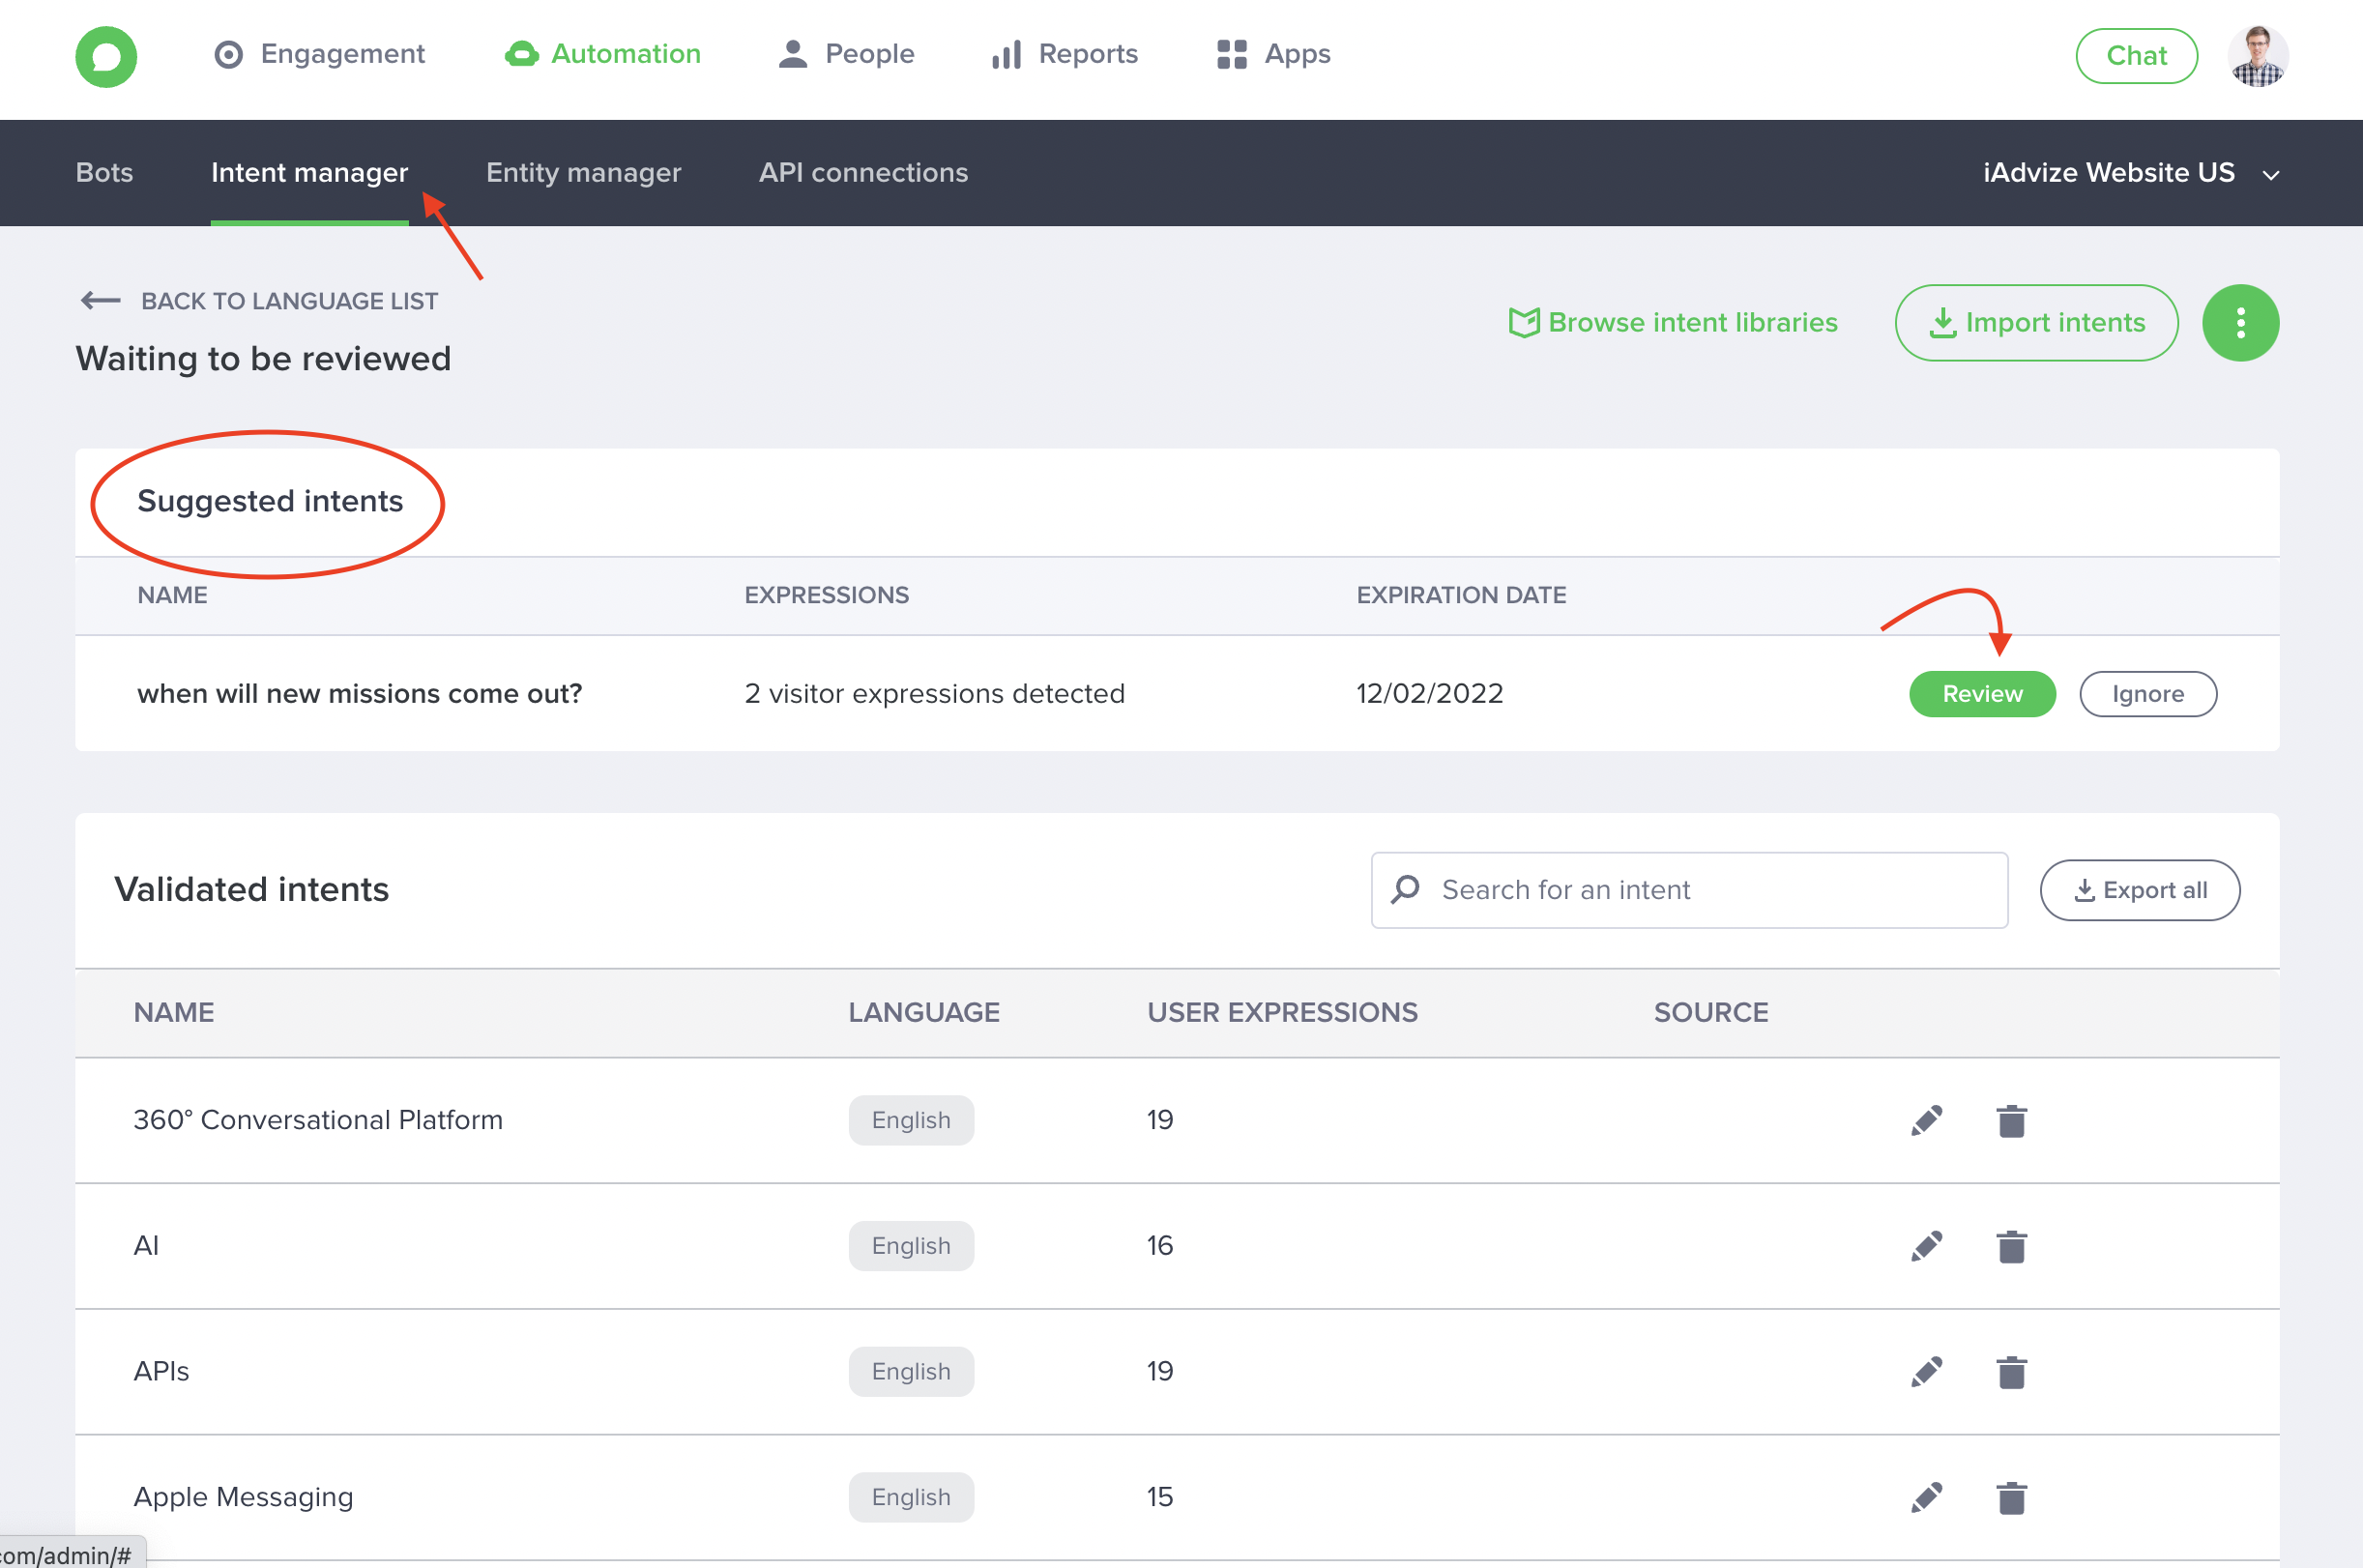Click the Search for an intent field

tap(1689, 890)
